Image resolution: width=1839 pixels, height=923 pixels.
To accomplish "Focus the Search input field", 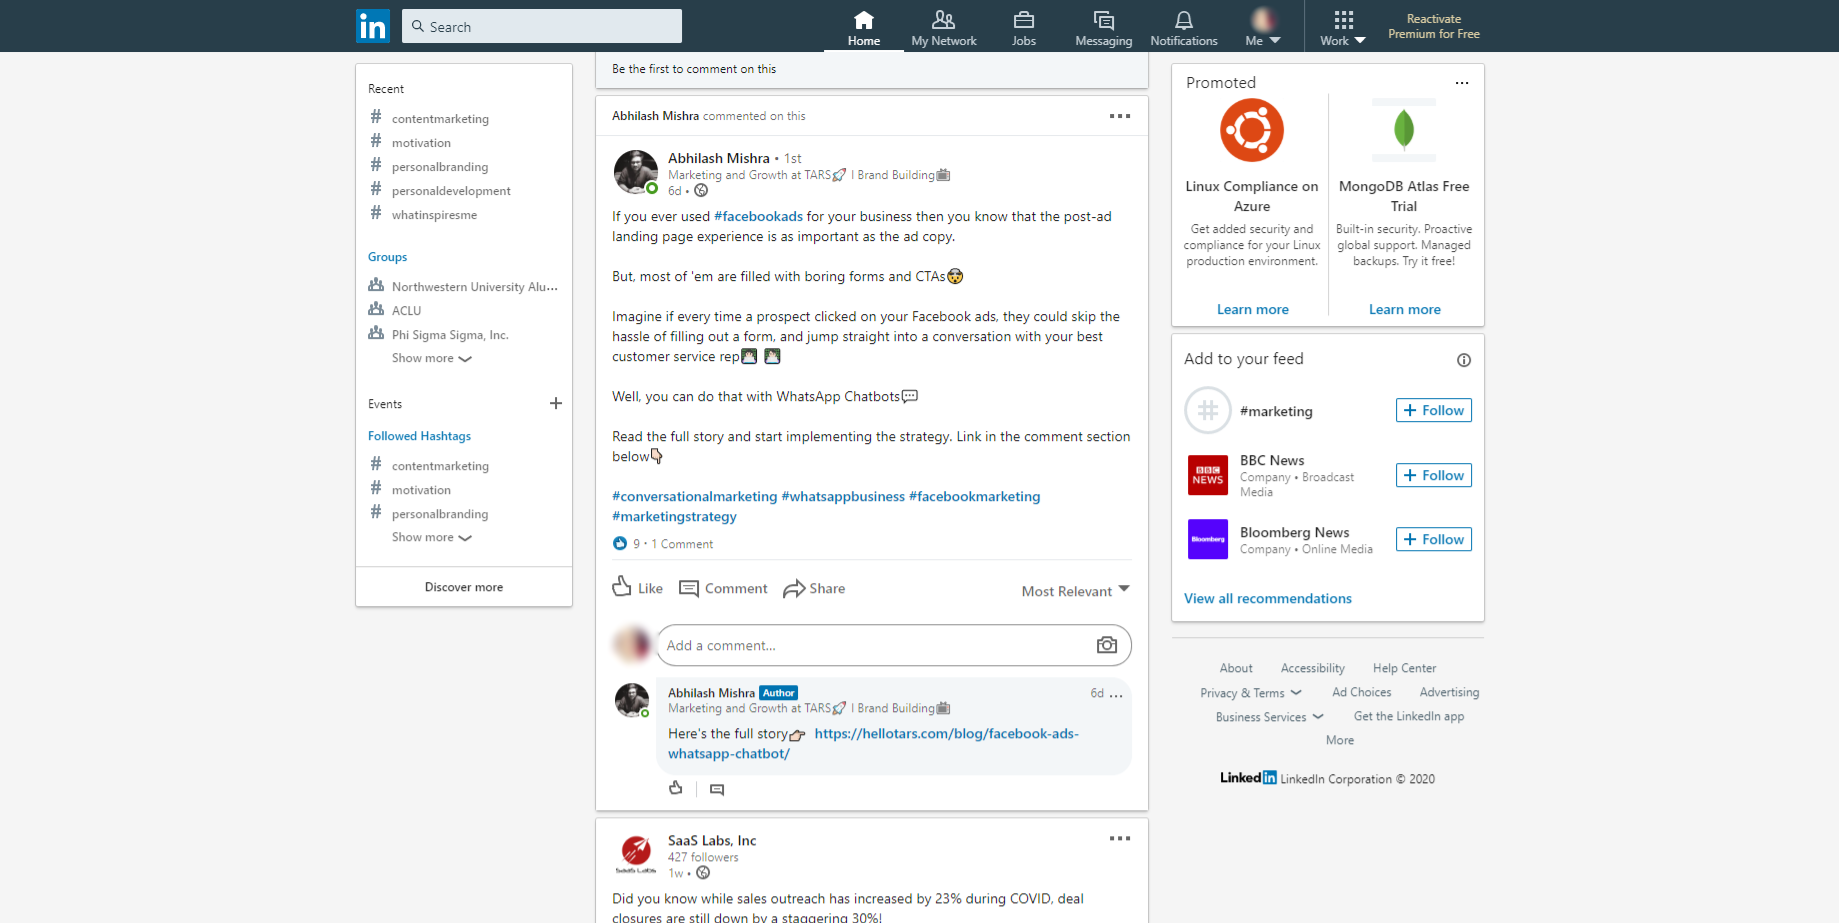I will (542, 26).
